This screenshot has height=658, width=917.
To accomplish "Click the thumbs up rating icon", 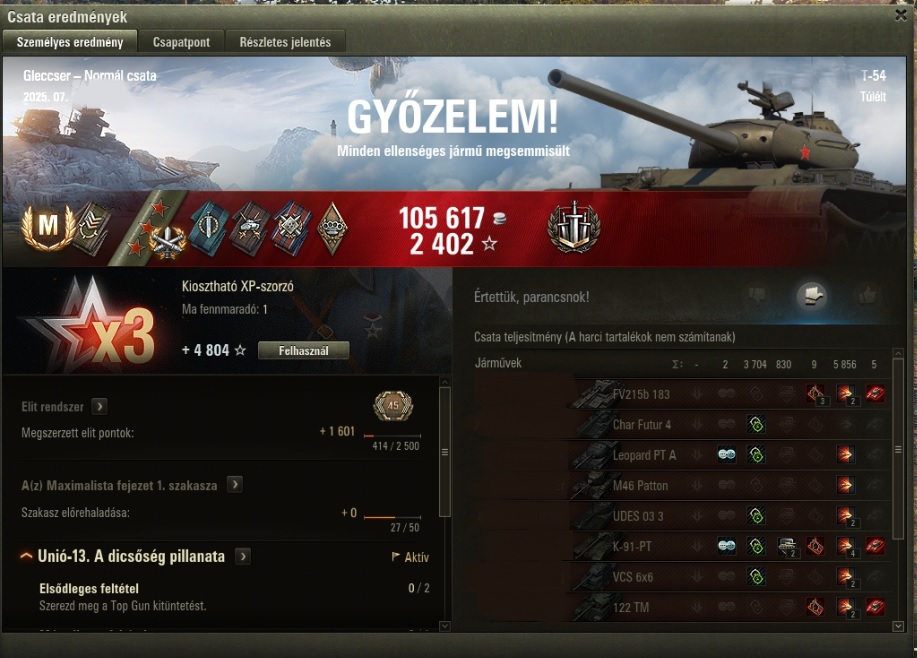I will pyautogui.click(x=867, y=295).
